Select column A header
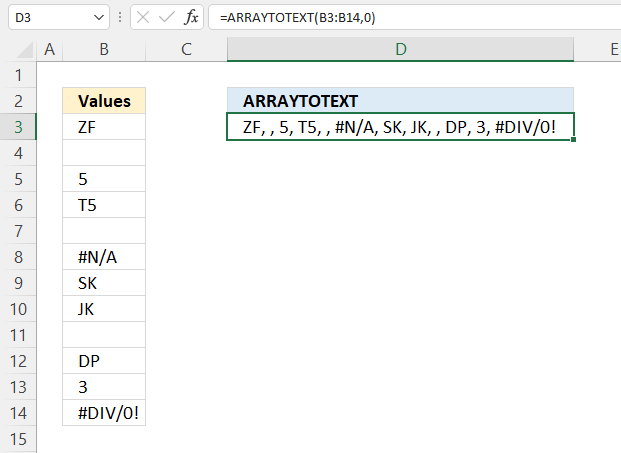621x453 pixels. pos(49,49)
